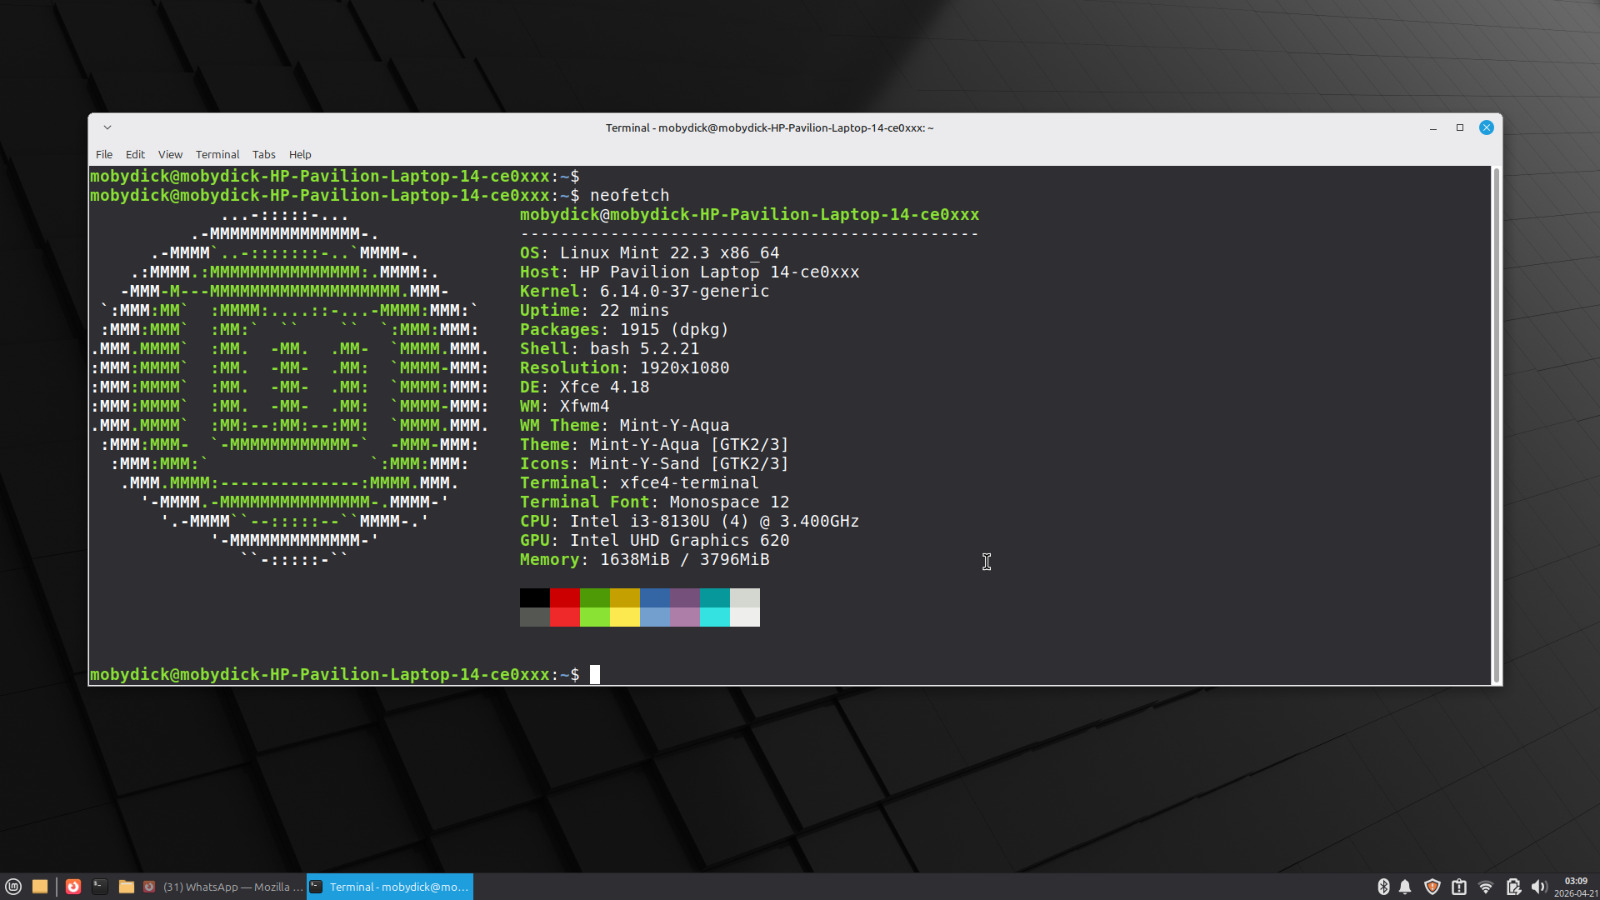1600x900 pixels.
Task: Click the volume speaker icon
Action: pyautogui.click(x=1539, y=887)
